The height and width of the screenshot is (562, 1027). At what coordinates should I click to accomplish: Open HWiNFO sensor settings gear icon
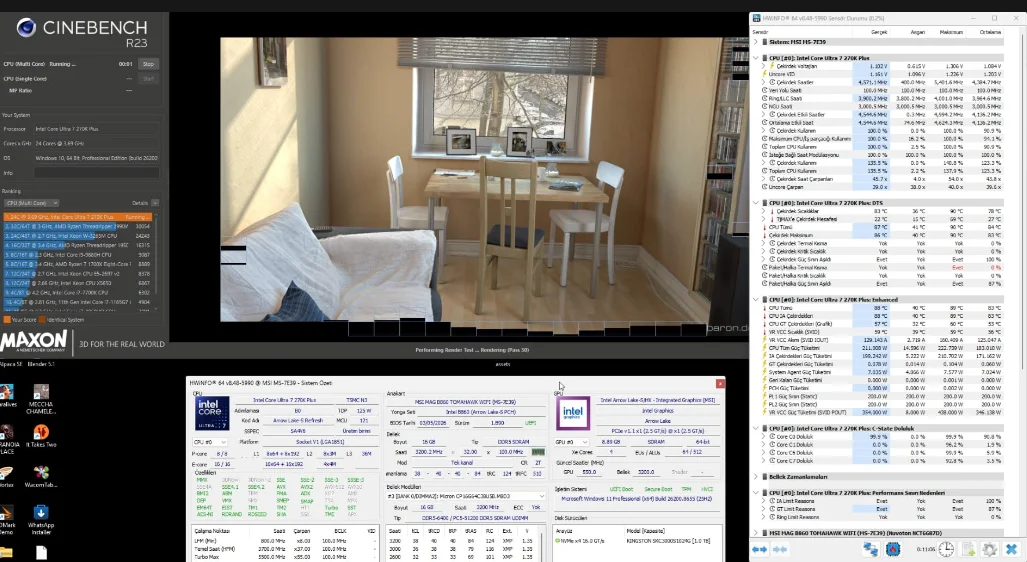990,549
